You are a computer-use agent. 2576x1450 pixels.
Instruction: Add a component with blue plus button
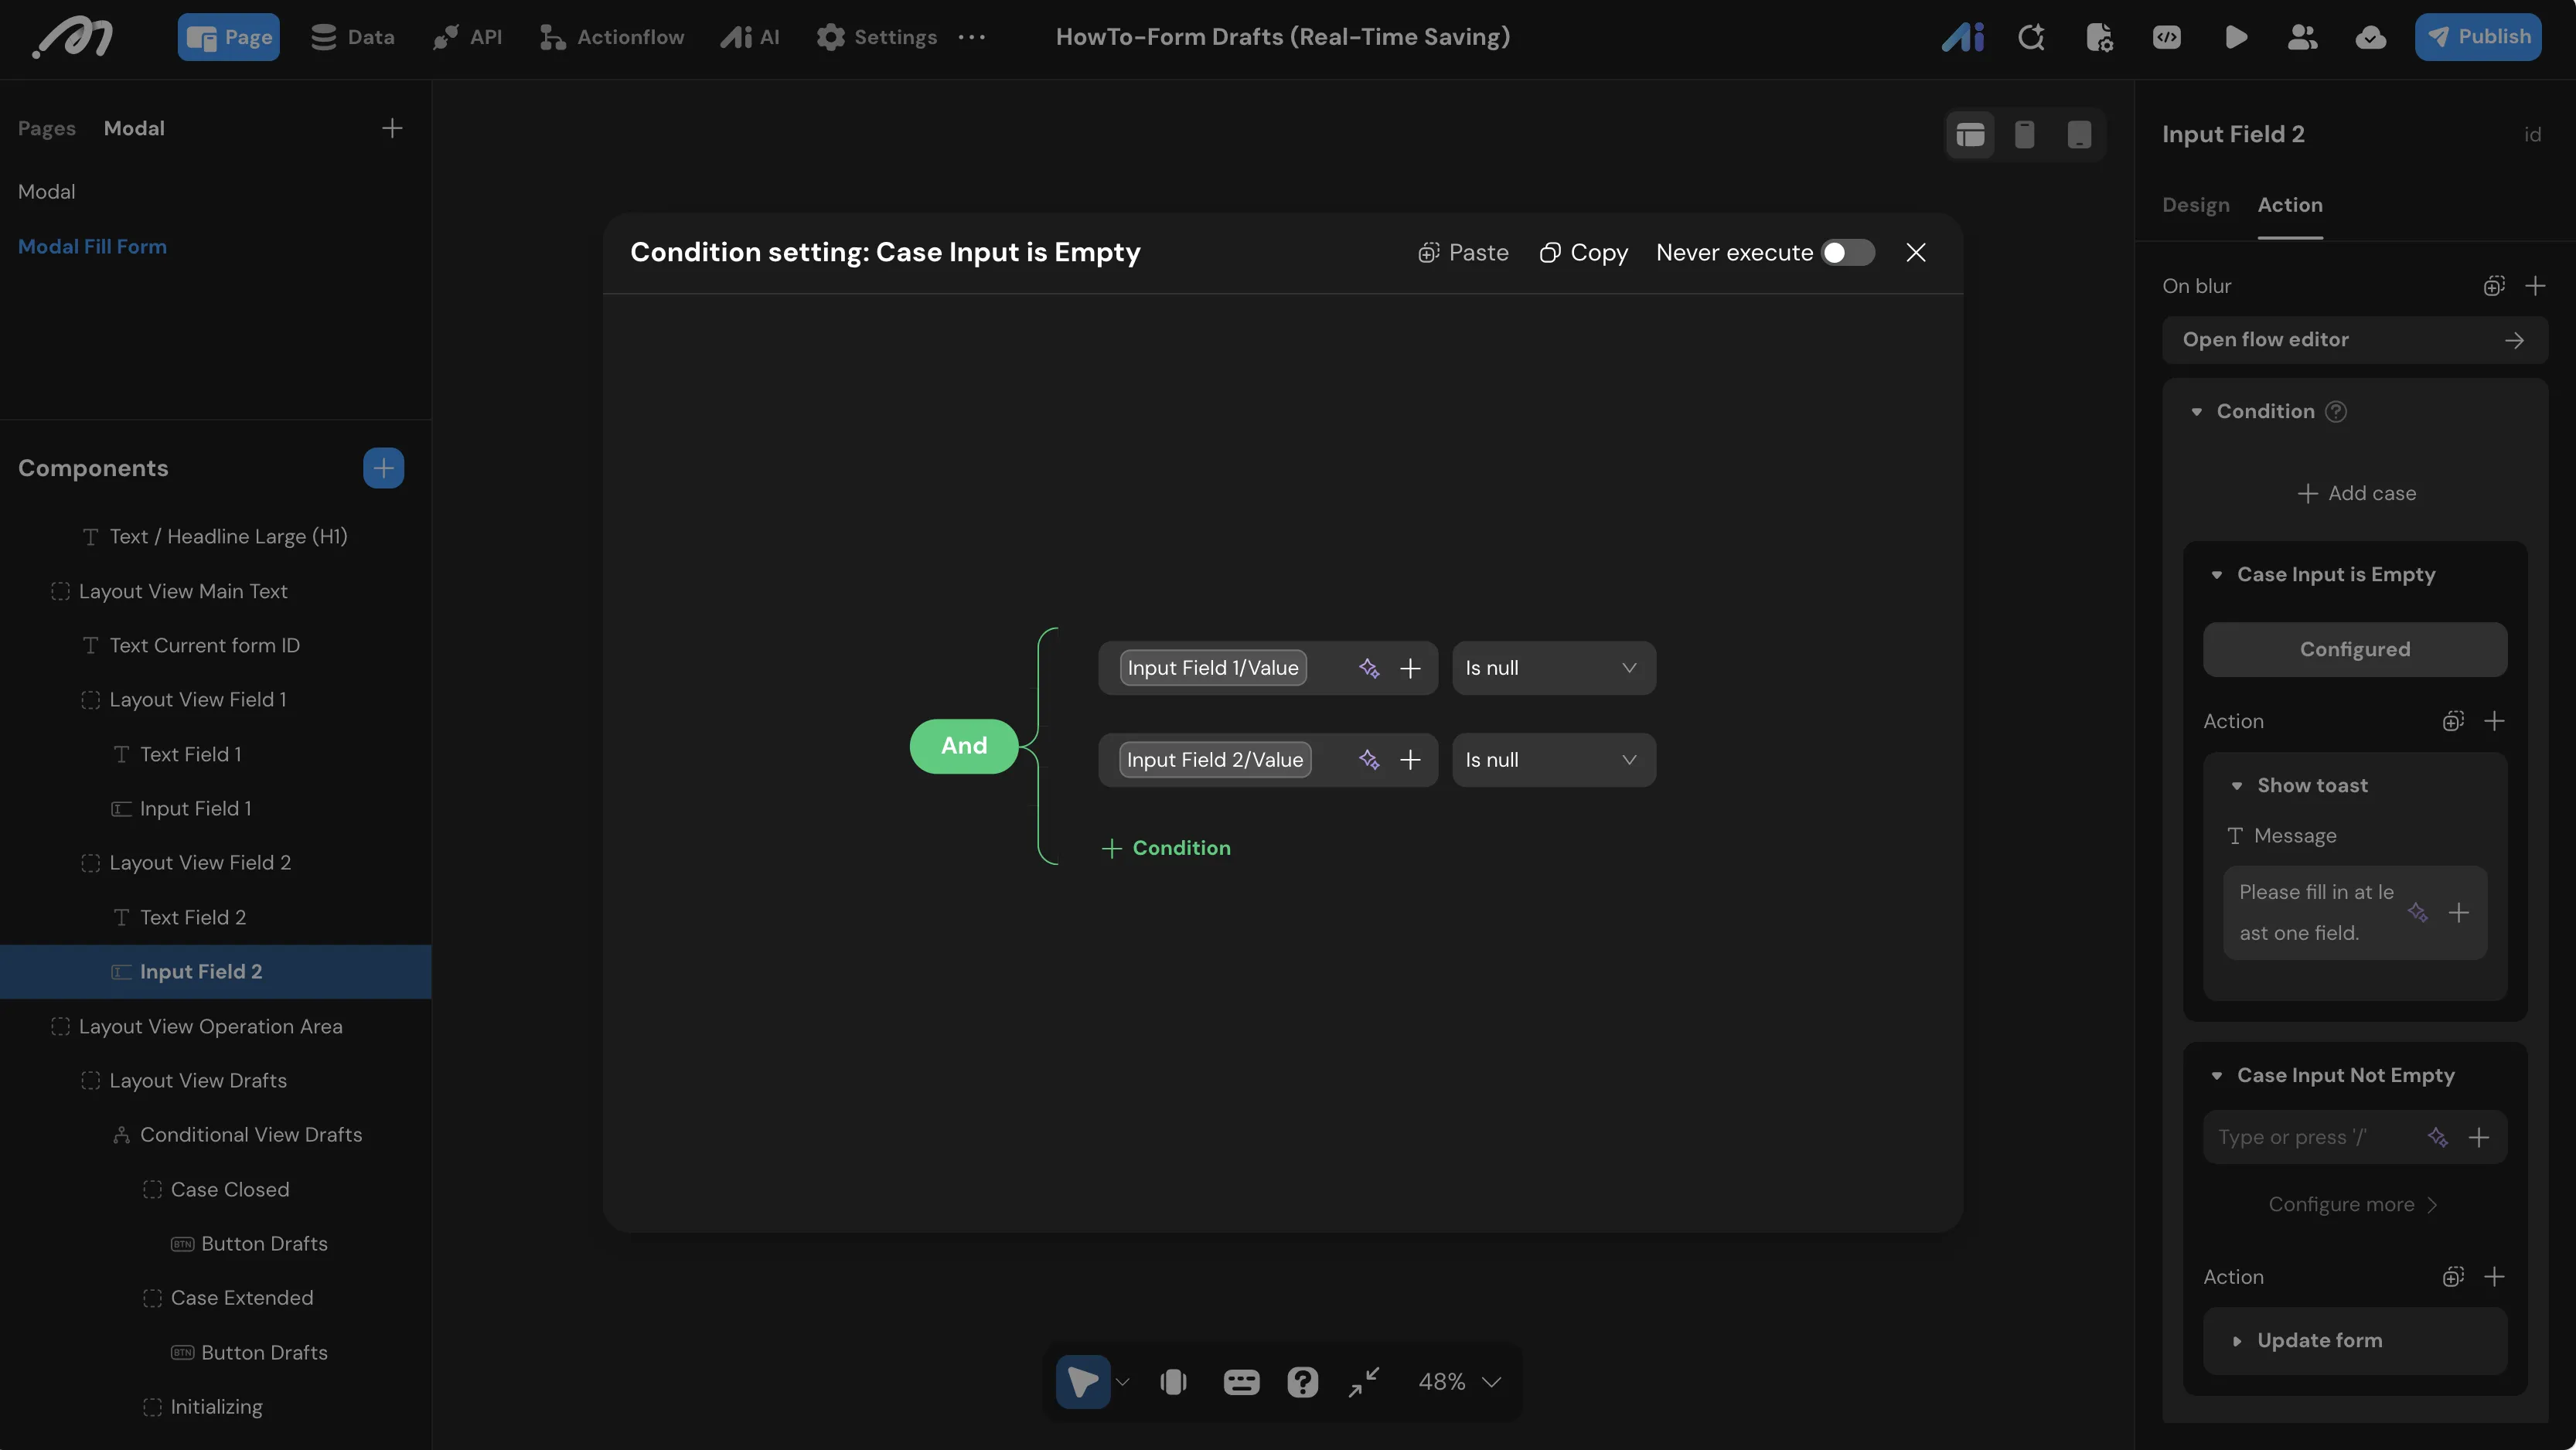(x=383, y=468)
